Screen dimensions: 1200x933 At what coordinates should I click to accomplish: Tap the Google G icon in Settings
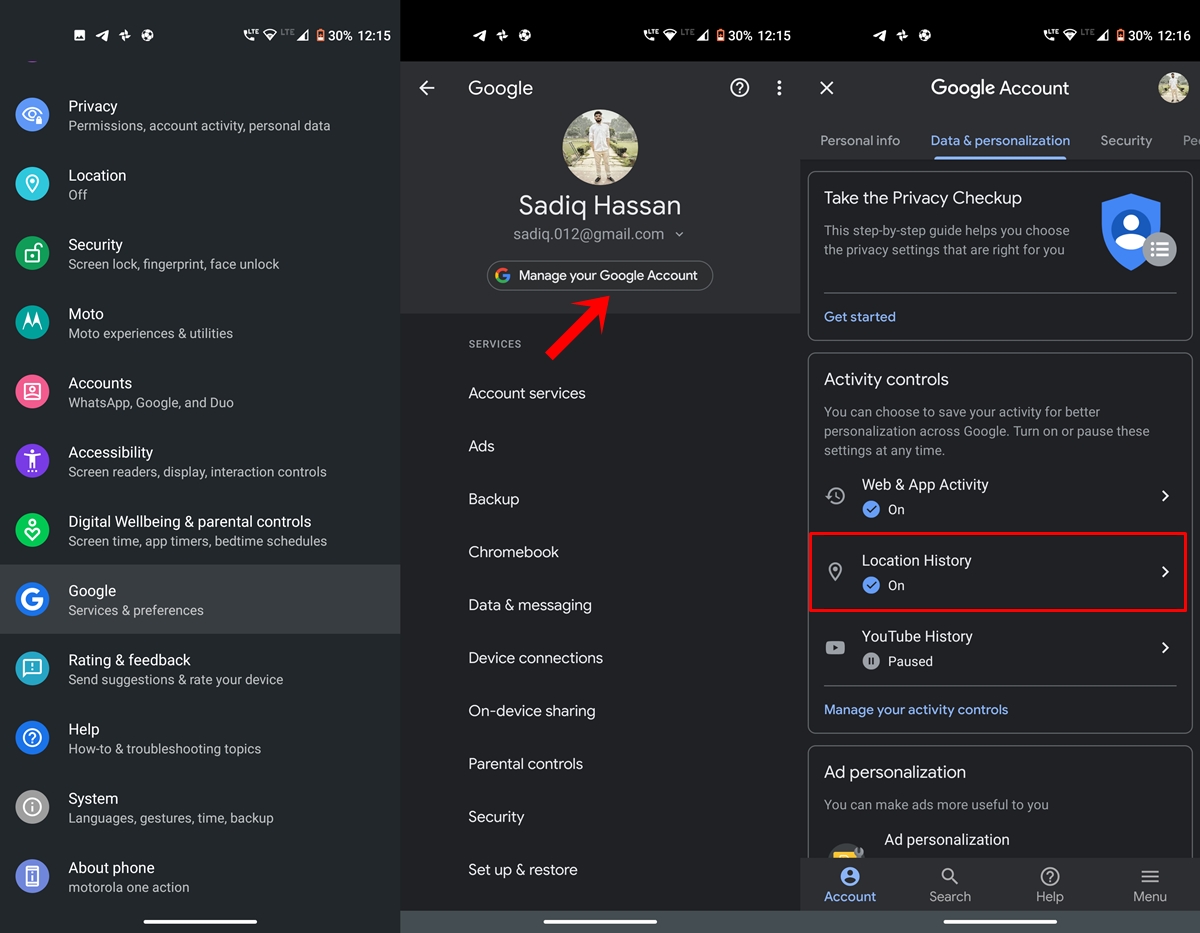tap(32, 599)
